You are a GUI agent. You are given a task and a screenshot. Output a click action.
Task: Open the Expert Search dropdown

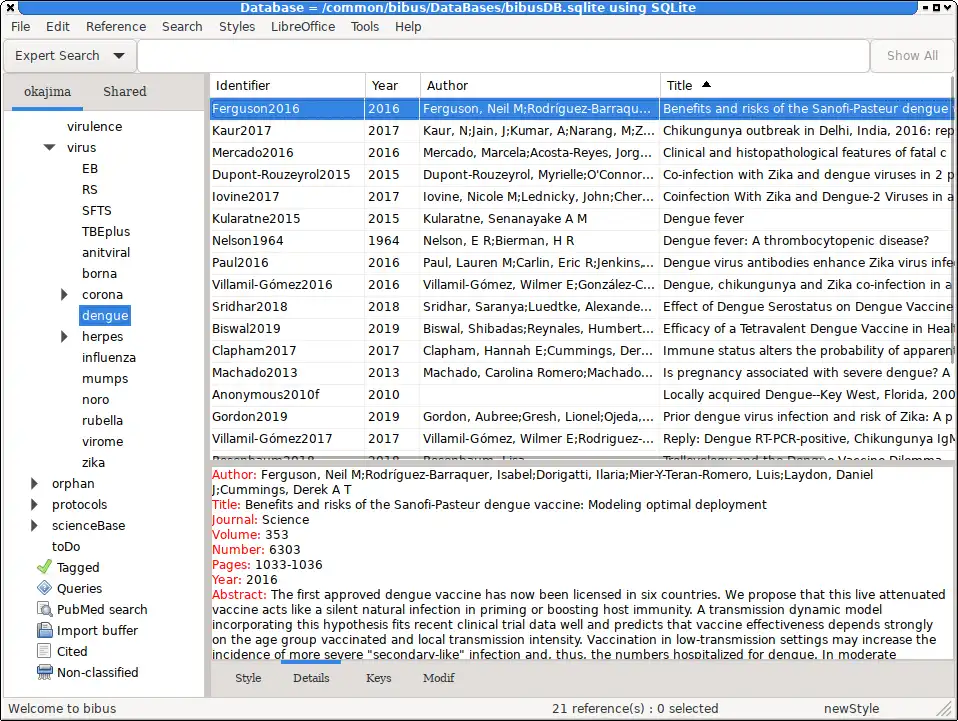click(69, 56)
